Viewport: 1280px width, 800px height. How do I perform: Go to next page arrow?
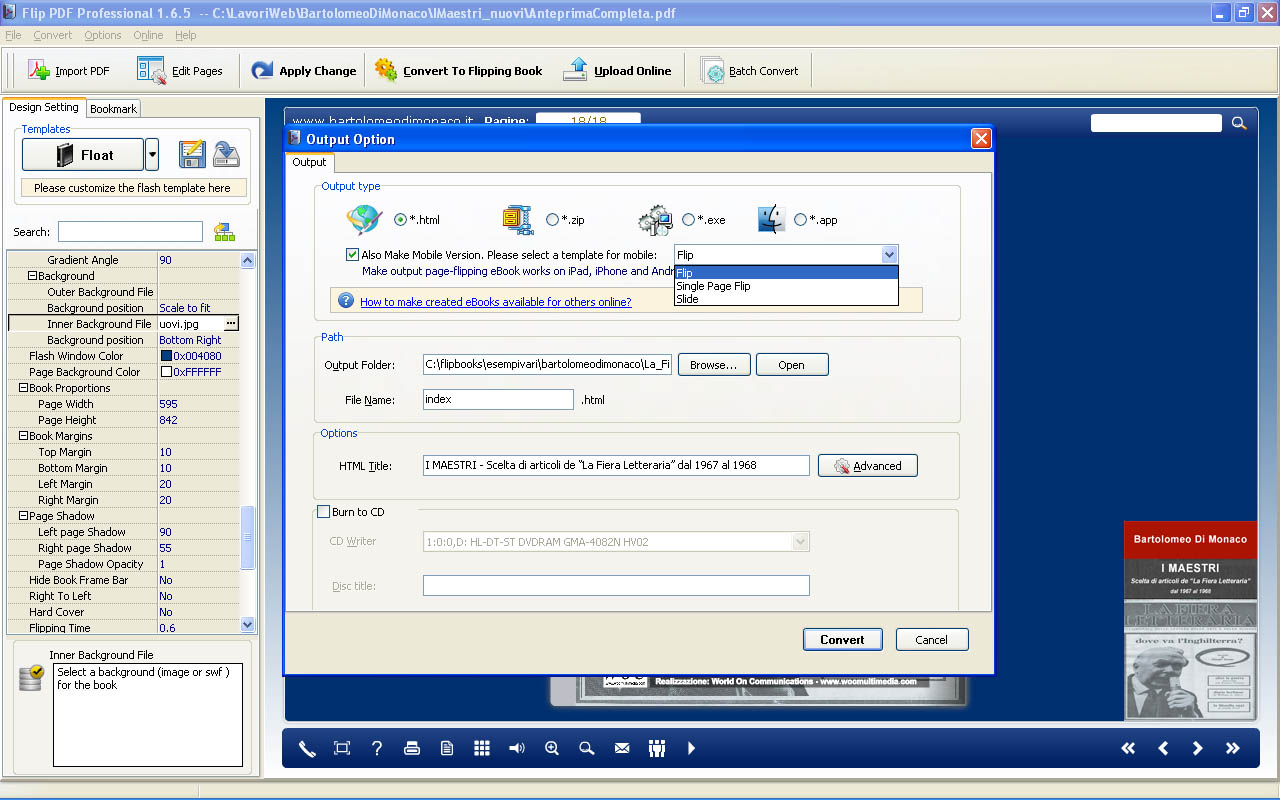click(1197, 748)
